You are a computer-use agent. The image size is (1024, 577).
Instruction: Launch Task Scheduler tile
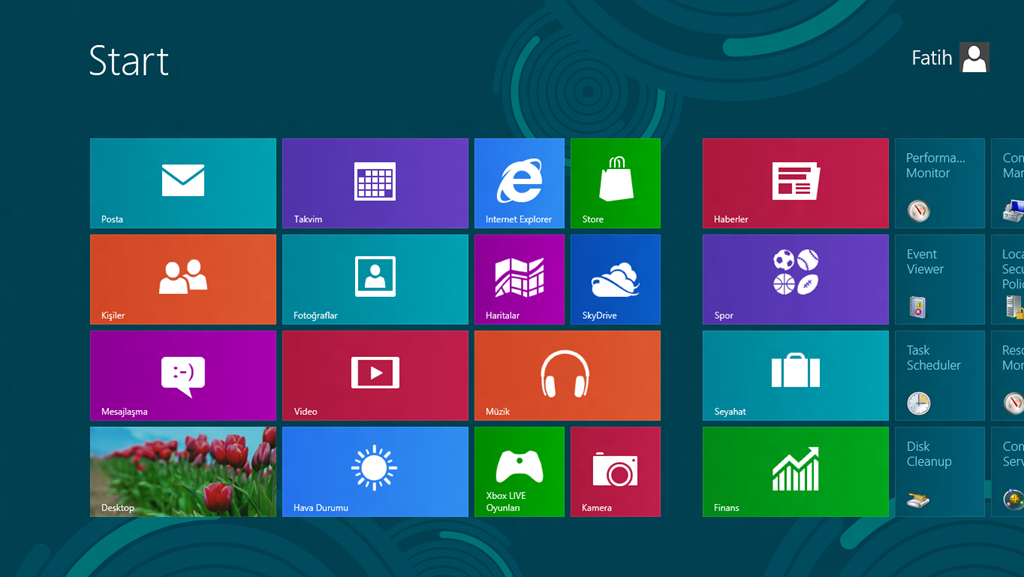pos(940,375)
